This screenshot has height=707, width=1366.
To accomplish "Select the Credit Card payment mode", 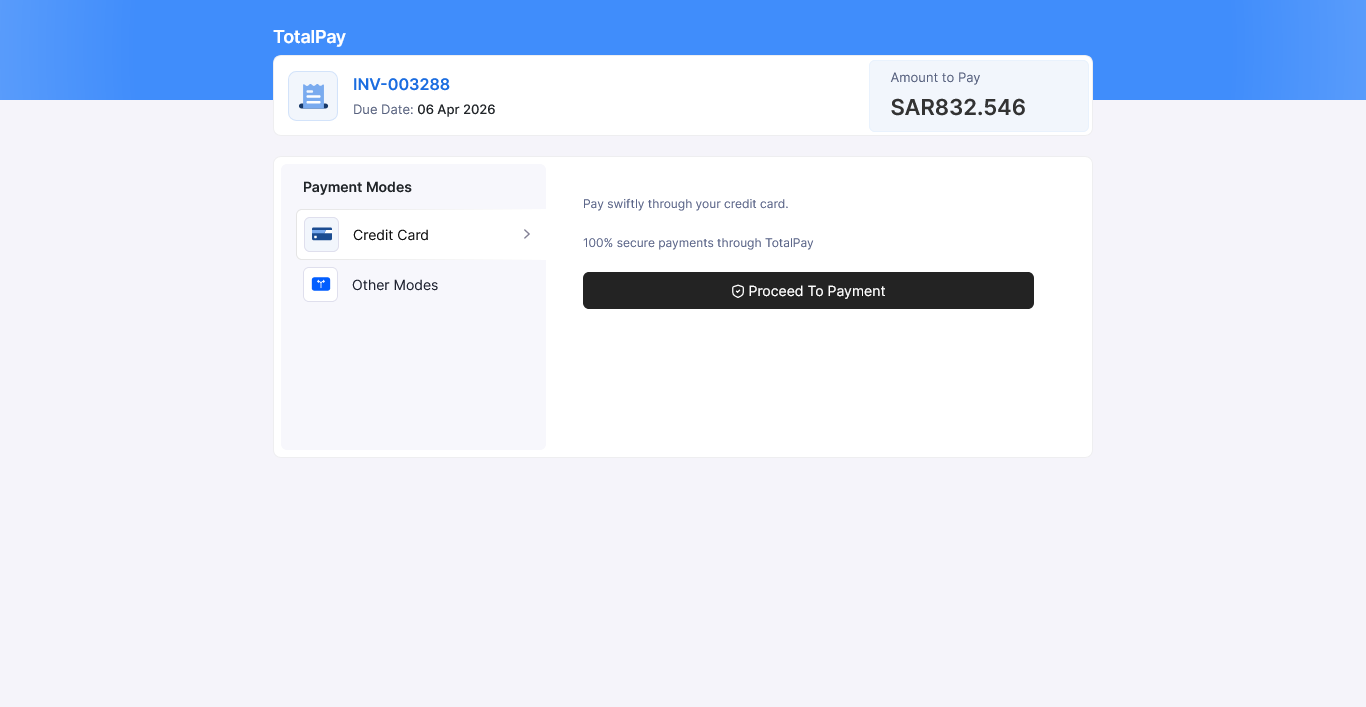I will (x=421, y=234).
